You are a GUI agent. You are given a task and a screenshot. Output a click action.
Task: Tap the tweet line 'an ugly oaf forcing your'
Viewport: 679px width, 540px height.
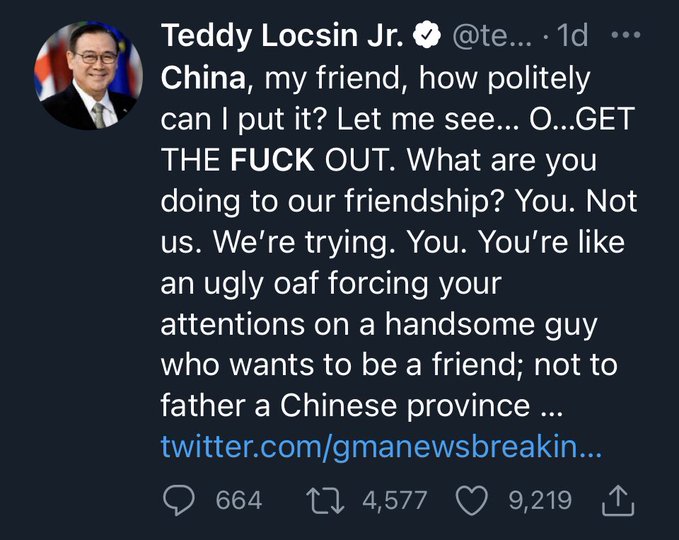pyautogui.click(x=331, y=283)
